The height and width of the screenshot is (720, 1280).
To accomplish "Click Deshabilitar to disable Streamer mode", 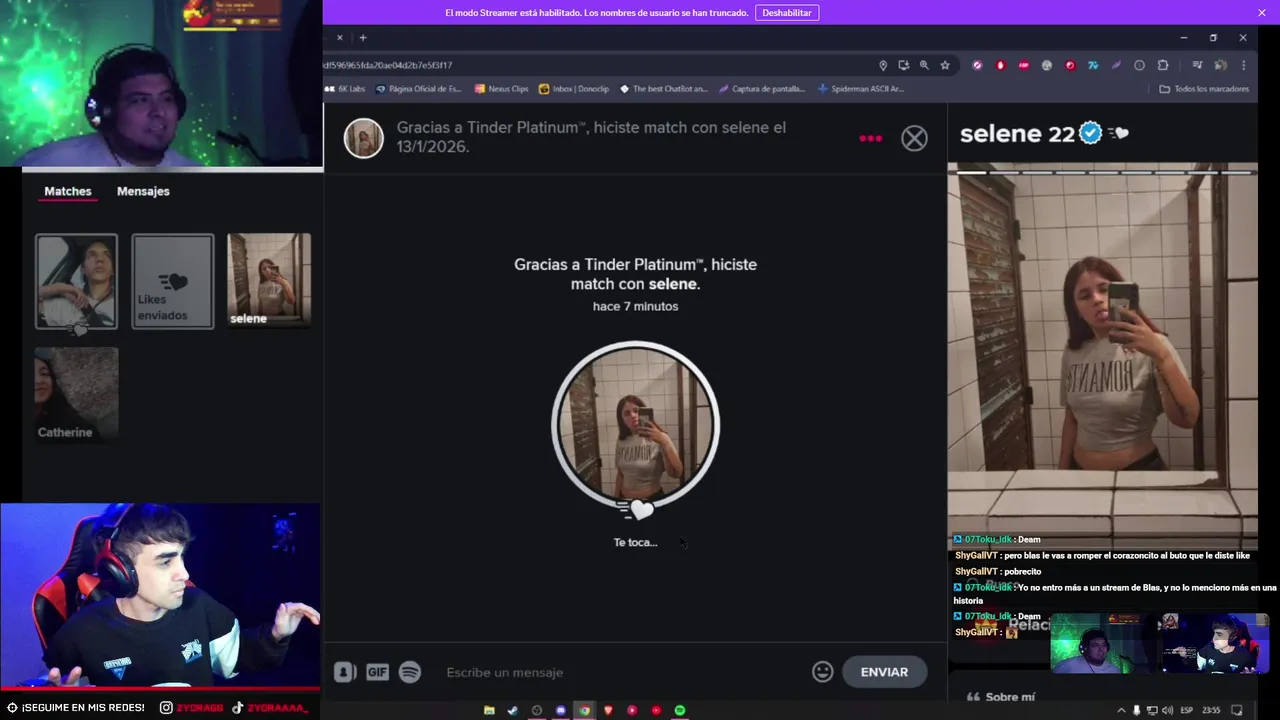I will 787,13.
